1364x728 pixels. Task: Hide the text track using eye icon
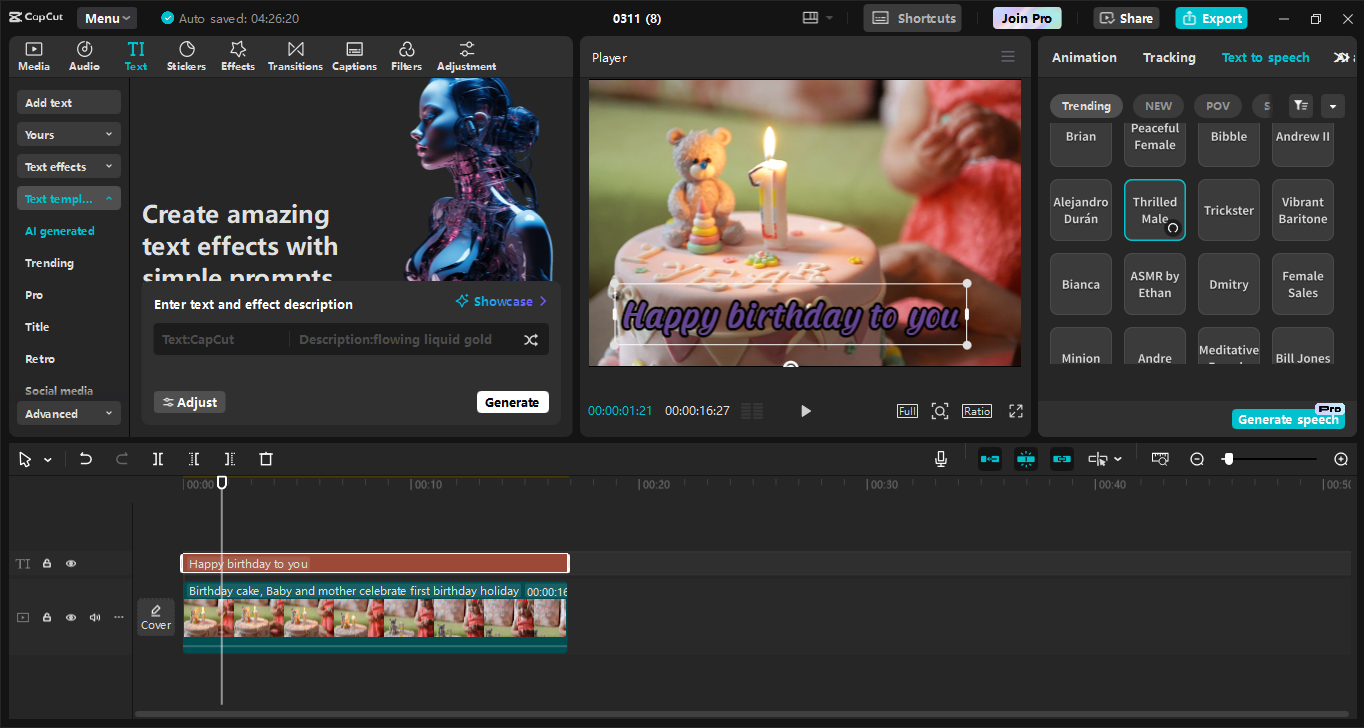pyautogui.click(x=71, y=564)
